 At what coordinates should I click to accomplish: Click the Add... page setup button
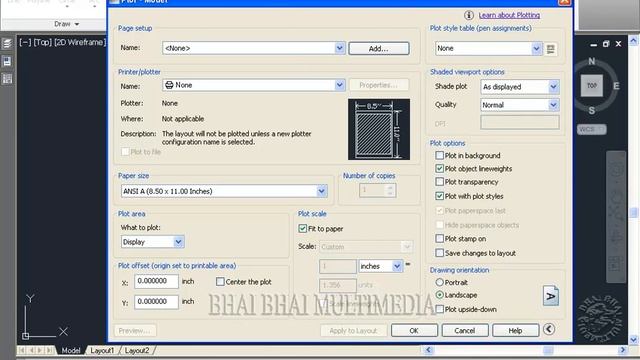coord(379,49)
